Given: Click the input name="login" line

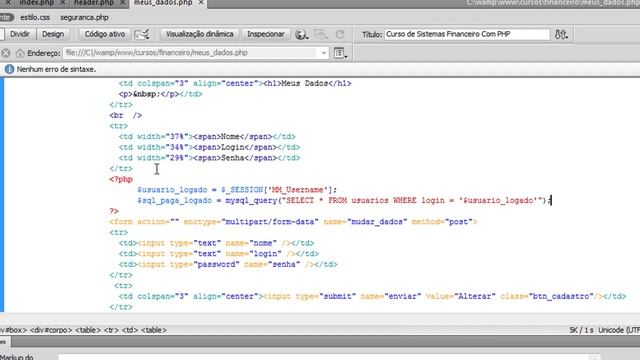Looking at the screenshot, I should tap(219, 253).
